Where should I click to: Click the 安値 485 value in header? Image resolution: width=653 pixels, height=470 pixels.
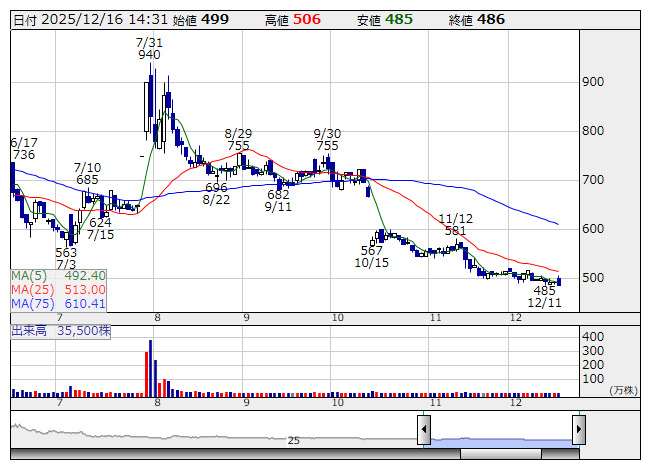point(398,20)
